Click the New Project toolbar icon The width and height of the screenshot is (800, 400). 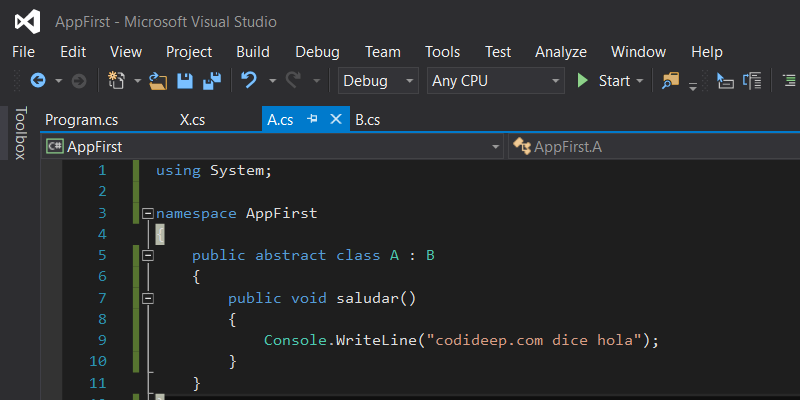point(116,81)
